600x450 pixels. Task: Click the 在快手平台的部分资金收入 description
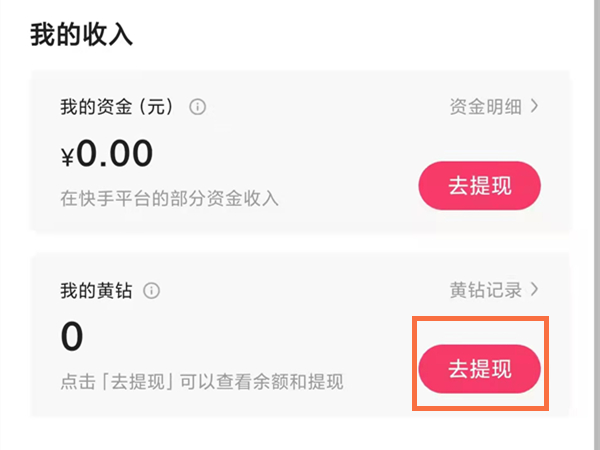(x=169, y=198)
